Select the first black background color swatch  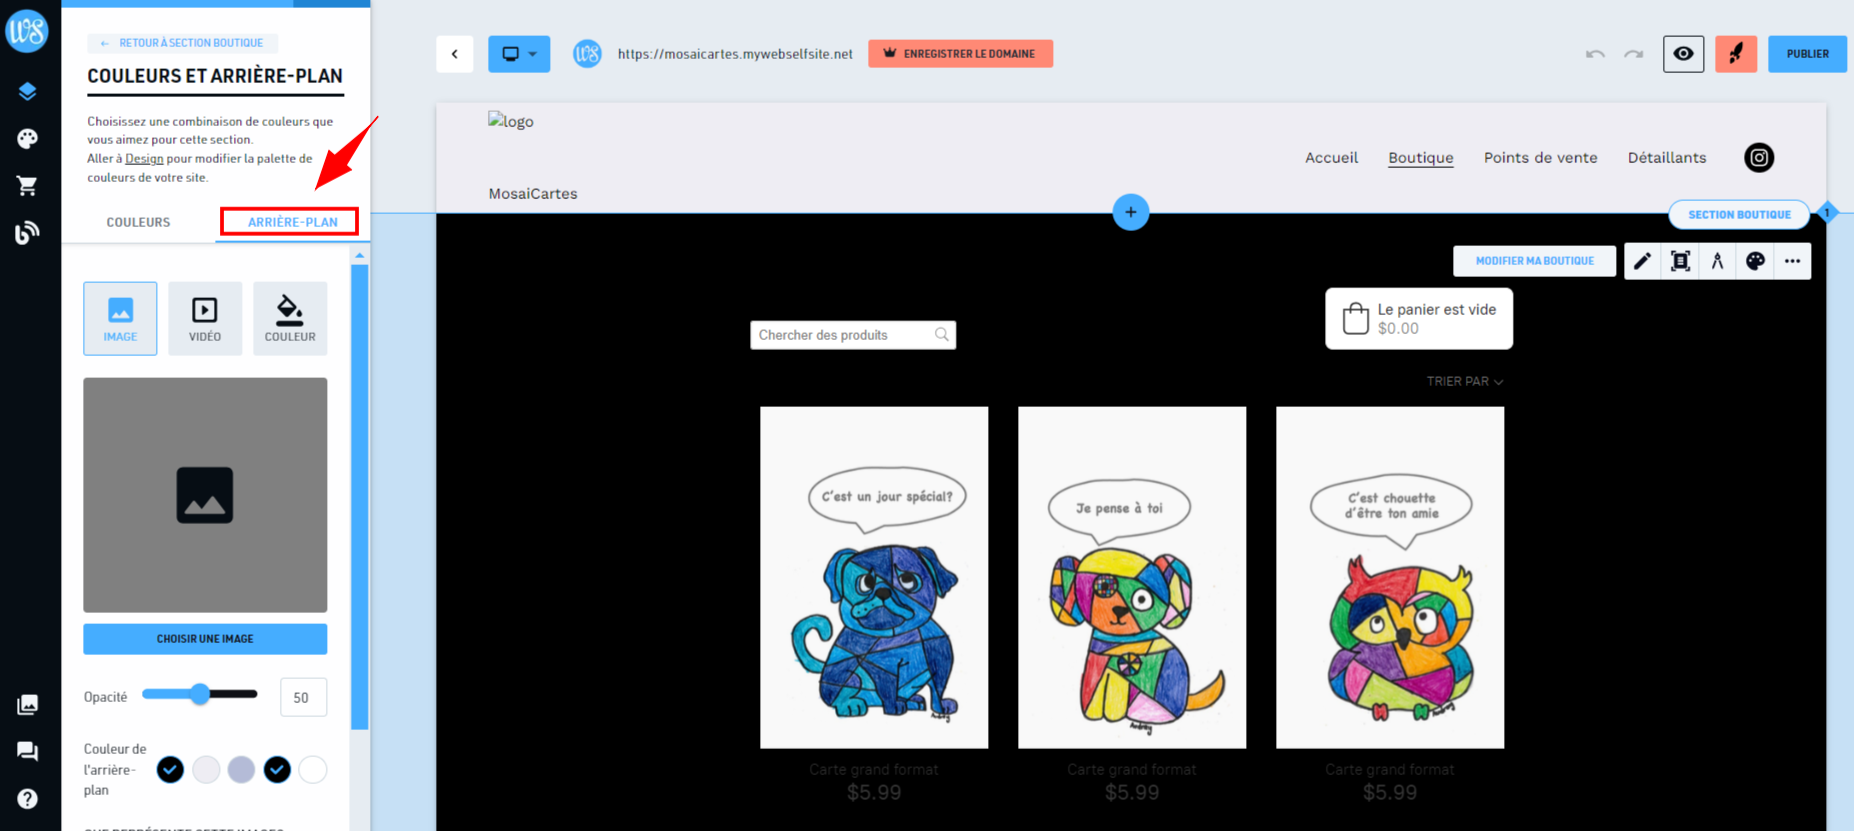[170, 770]
